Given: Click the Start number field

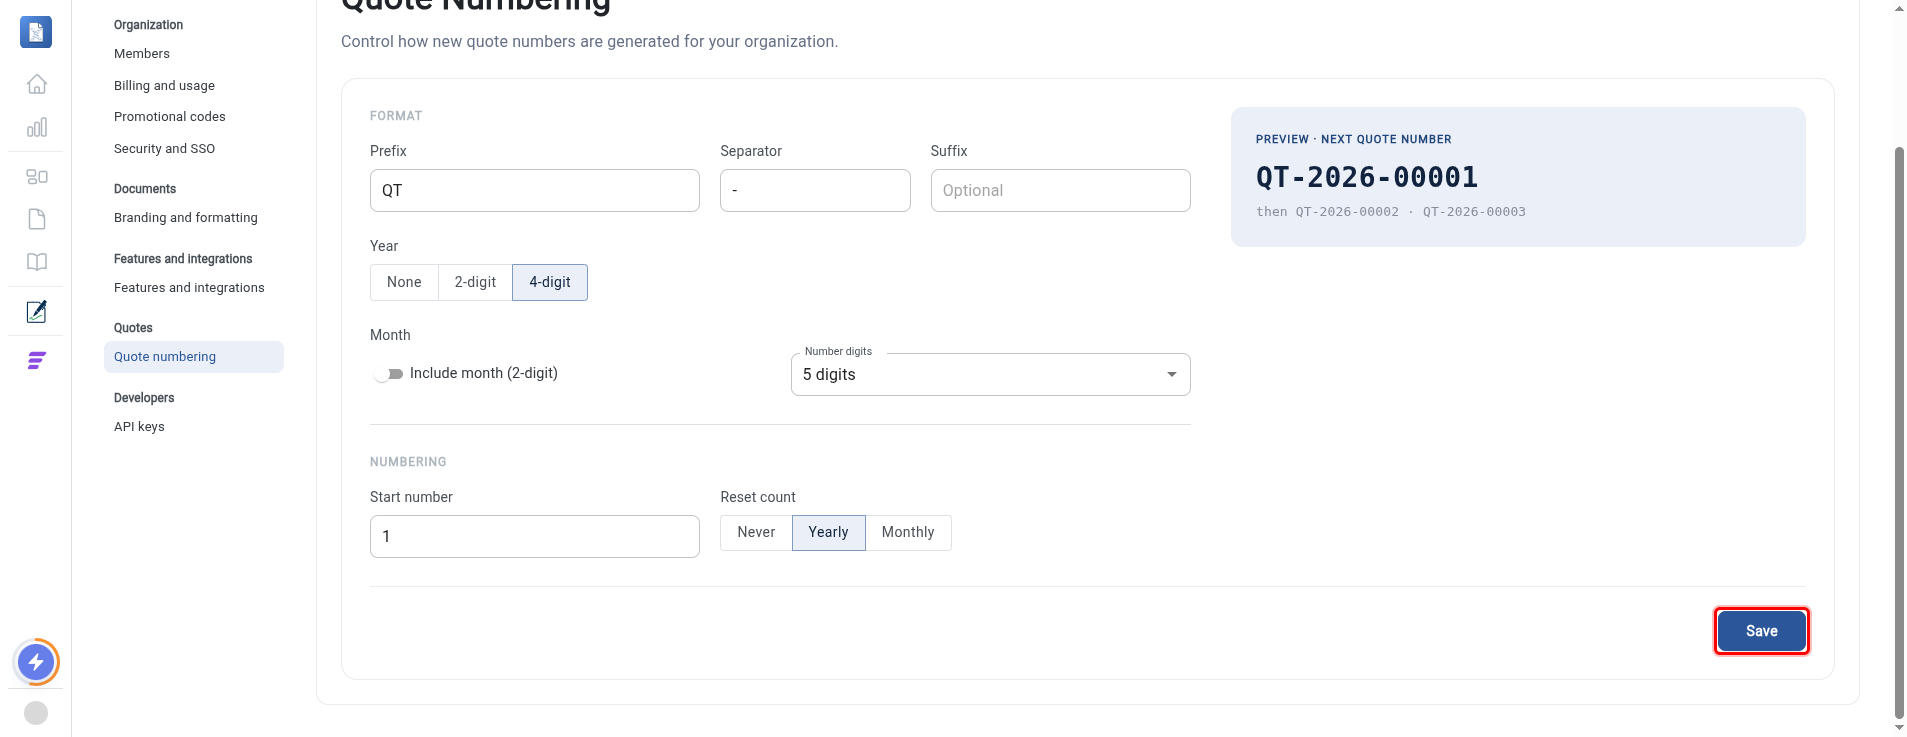Looking at the screenshot, I should 535,537.
